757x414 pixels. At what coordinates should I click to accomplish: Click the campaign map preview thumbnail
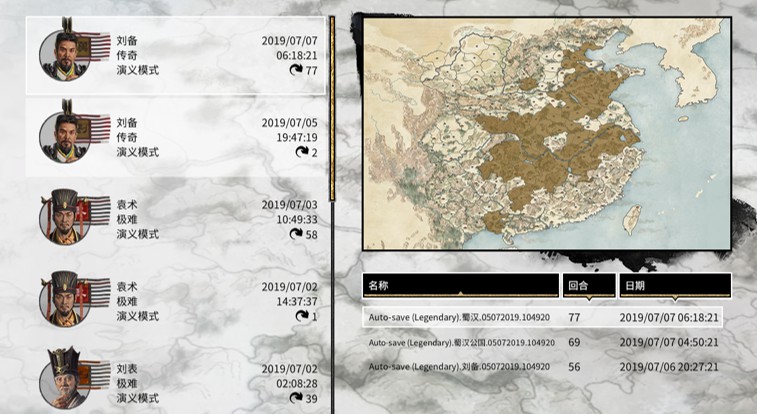[x=547, y=134]
